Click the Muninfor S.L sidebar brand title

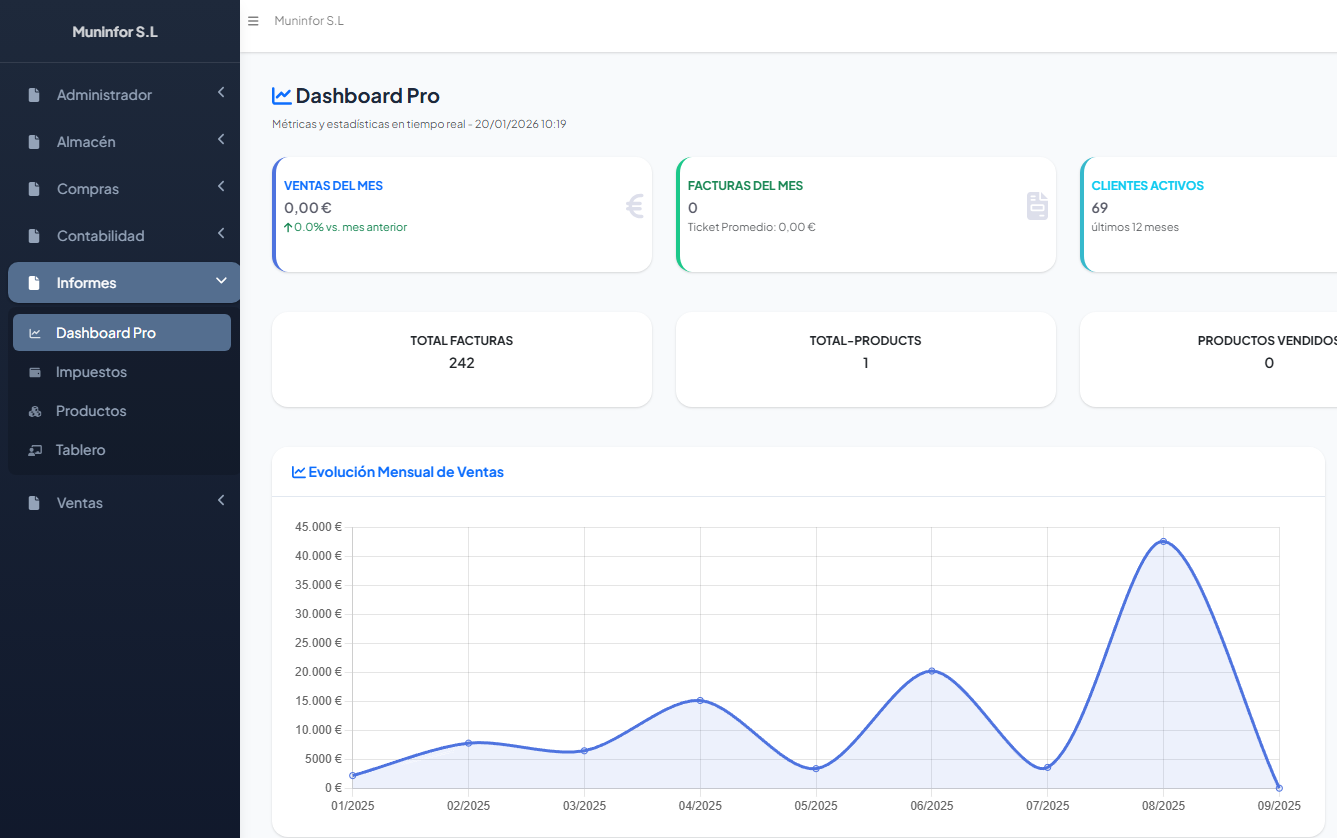coord(115,32)
